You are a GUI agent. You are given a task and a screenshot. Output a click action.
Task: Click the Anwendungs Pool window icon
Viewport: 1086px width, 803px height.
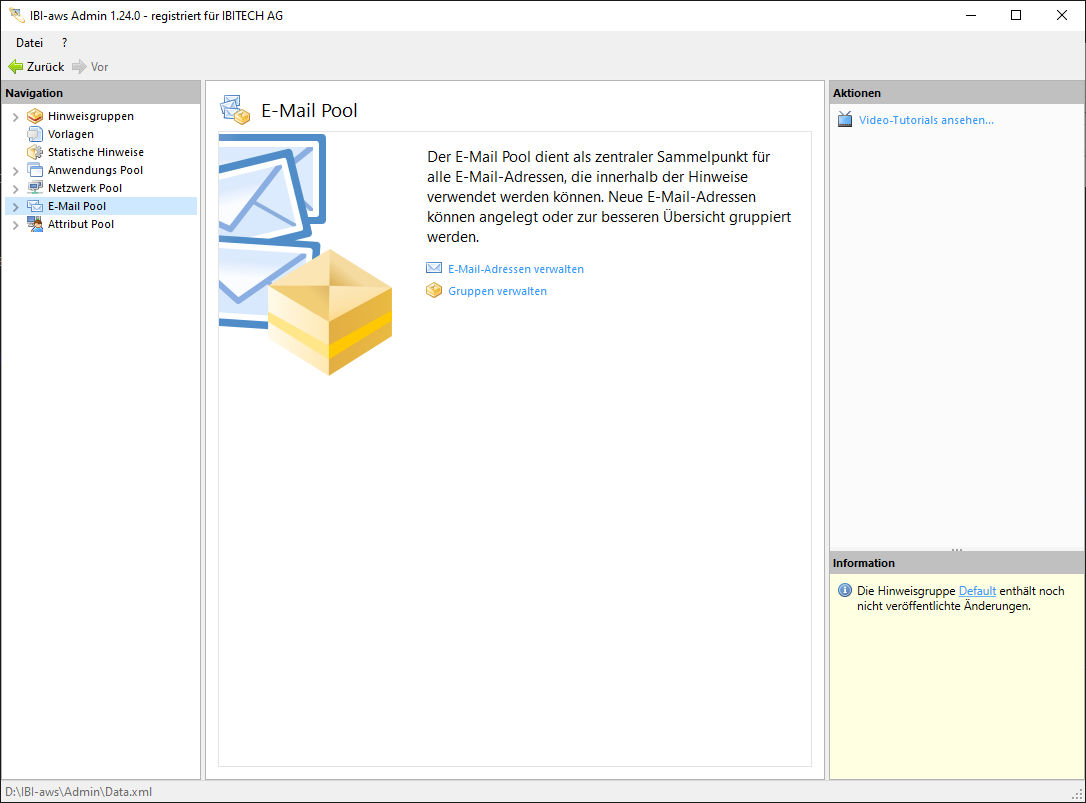pyautogui.click(x=35, y=170)
